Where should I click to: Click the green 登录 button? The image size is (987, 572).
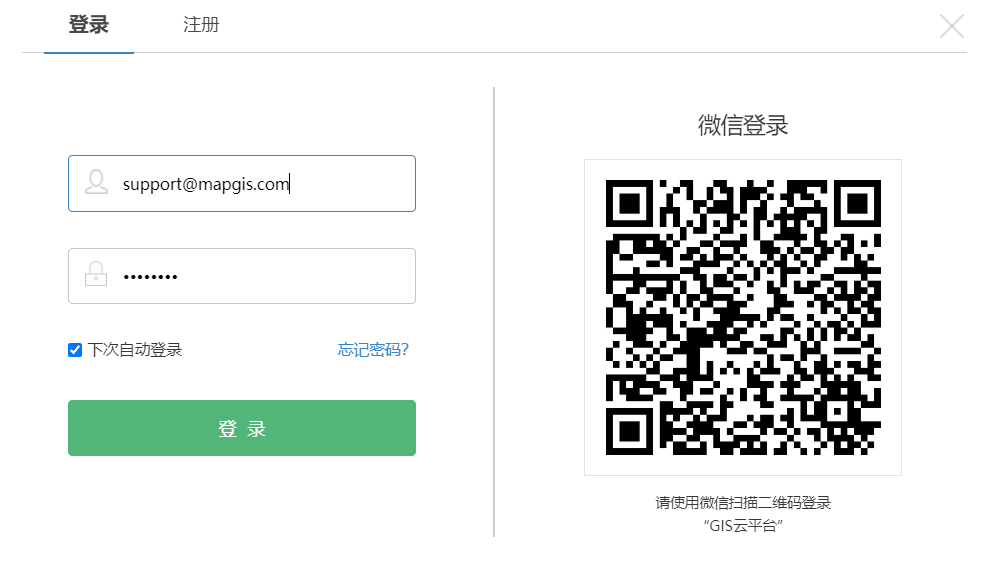pyautogui.click(x=242, y=428)
